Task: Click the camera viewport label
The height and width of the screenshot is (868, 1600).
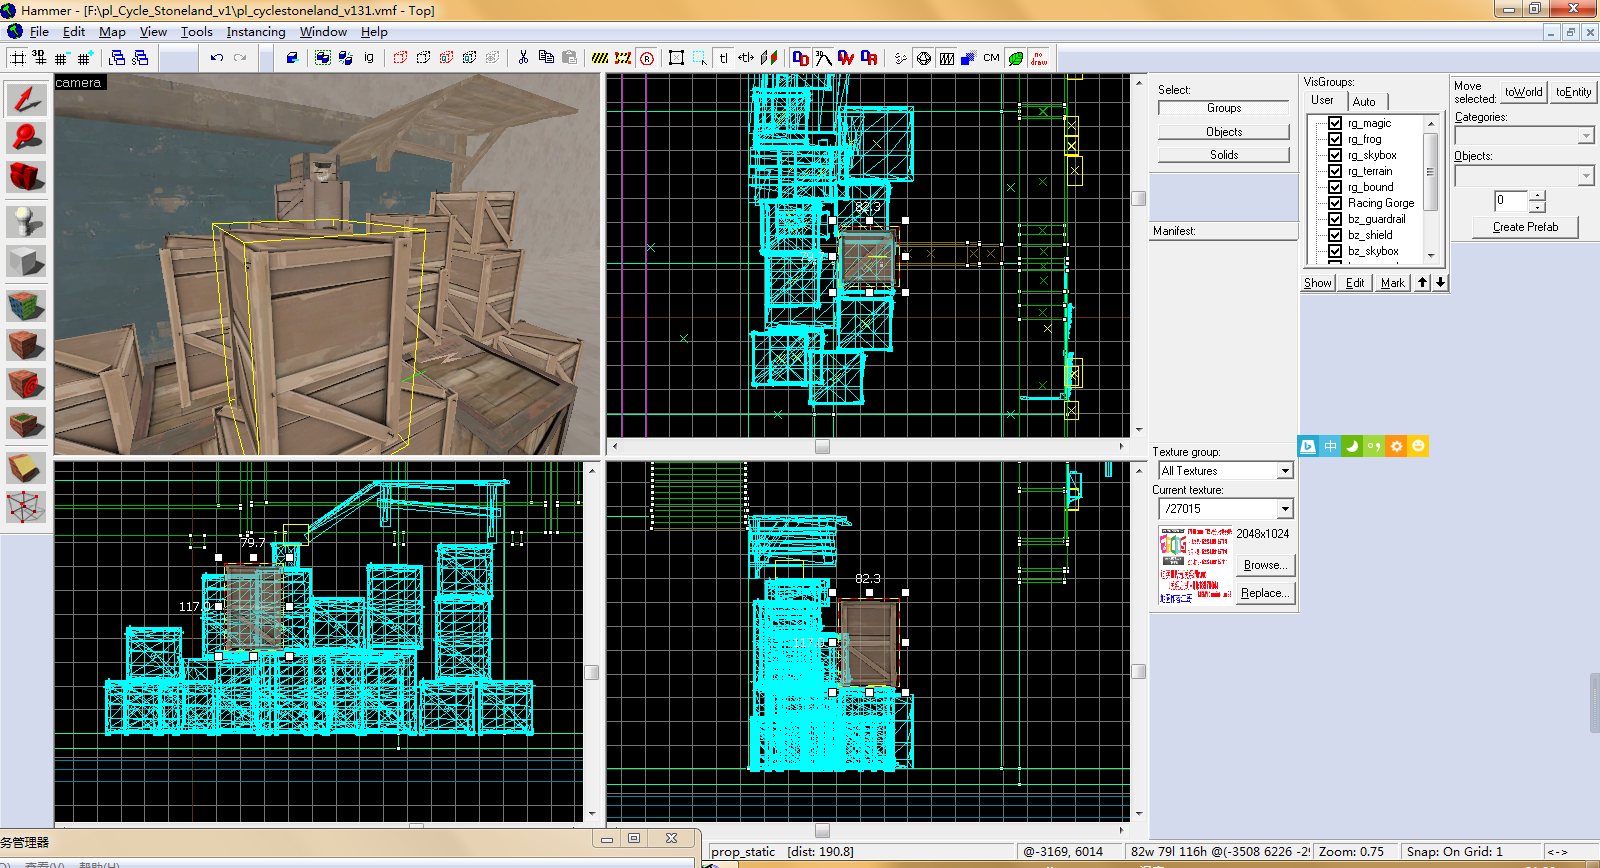Action: 79,83
